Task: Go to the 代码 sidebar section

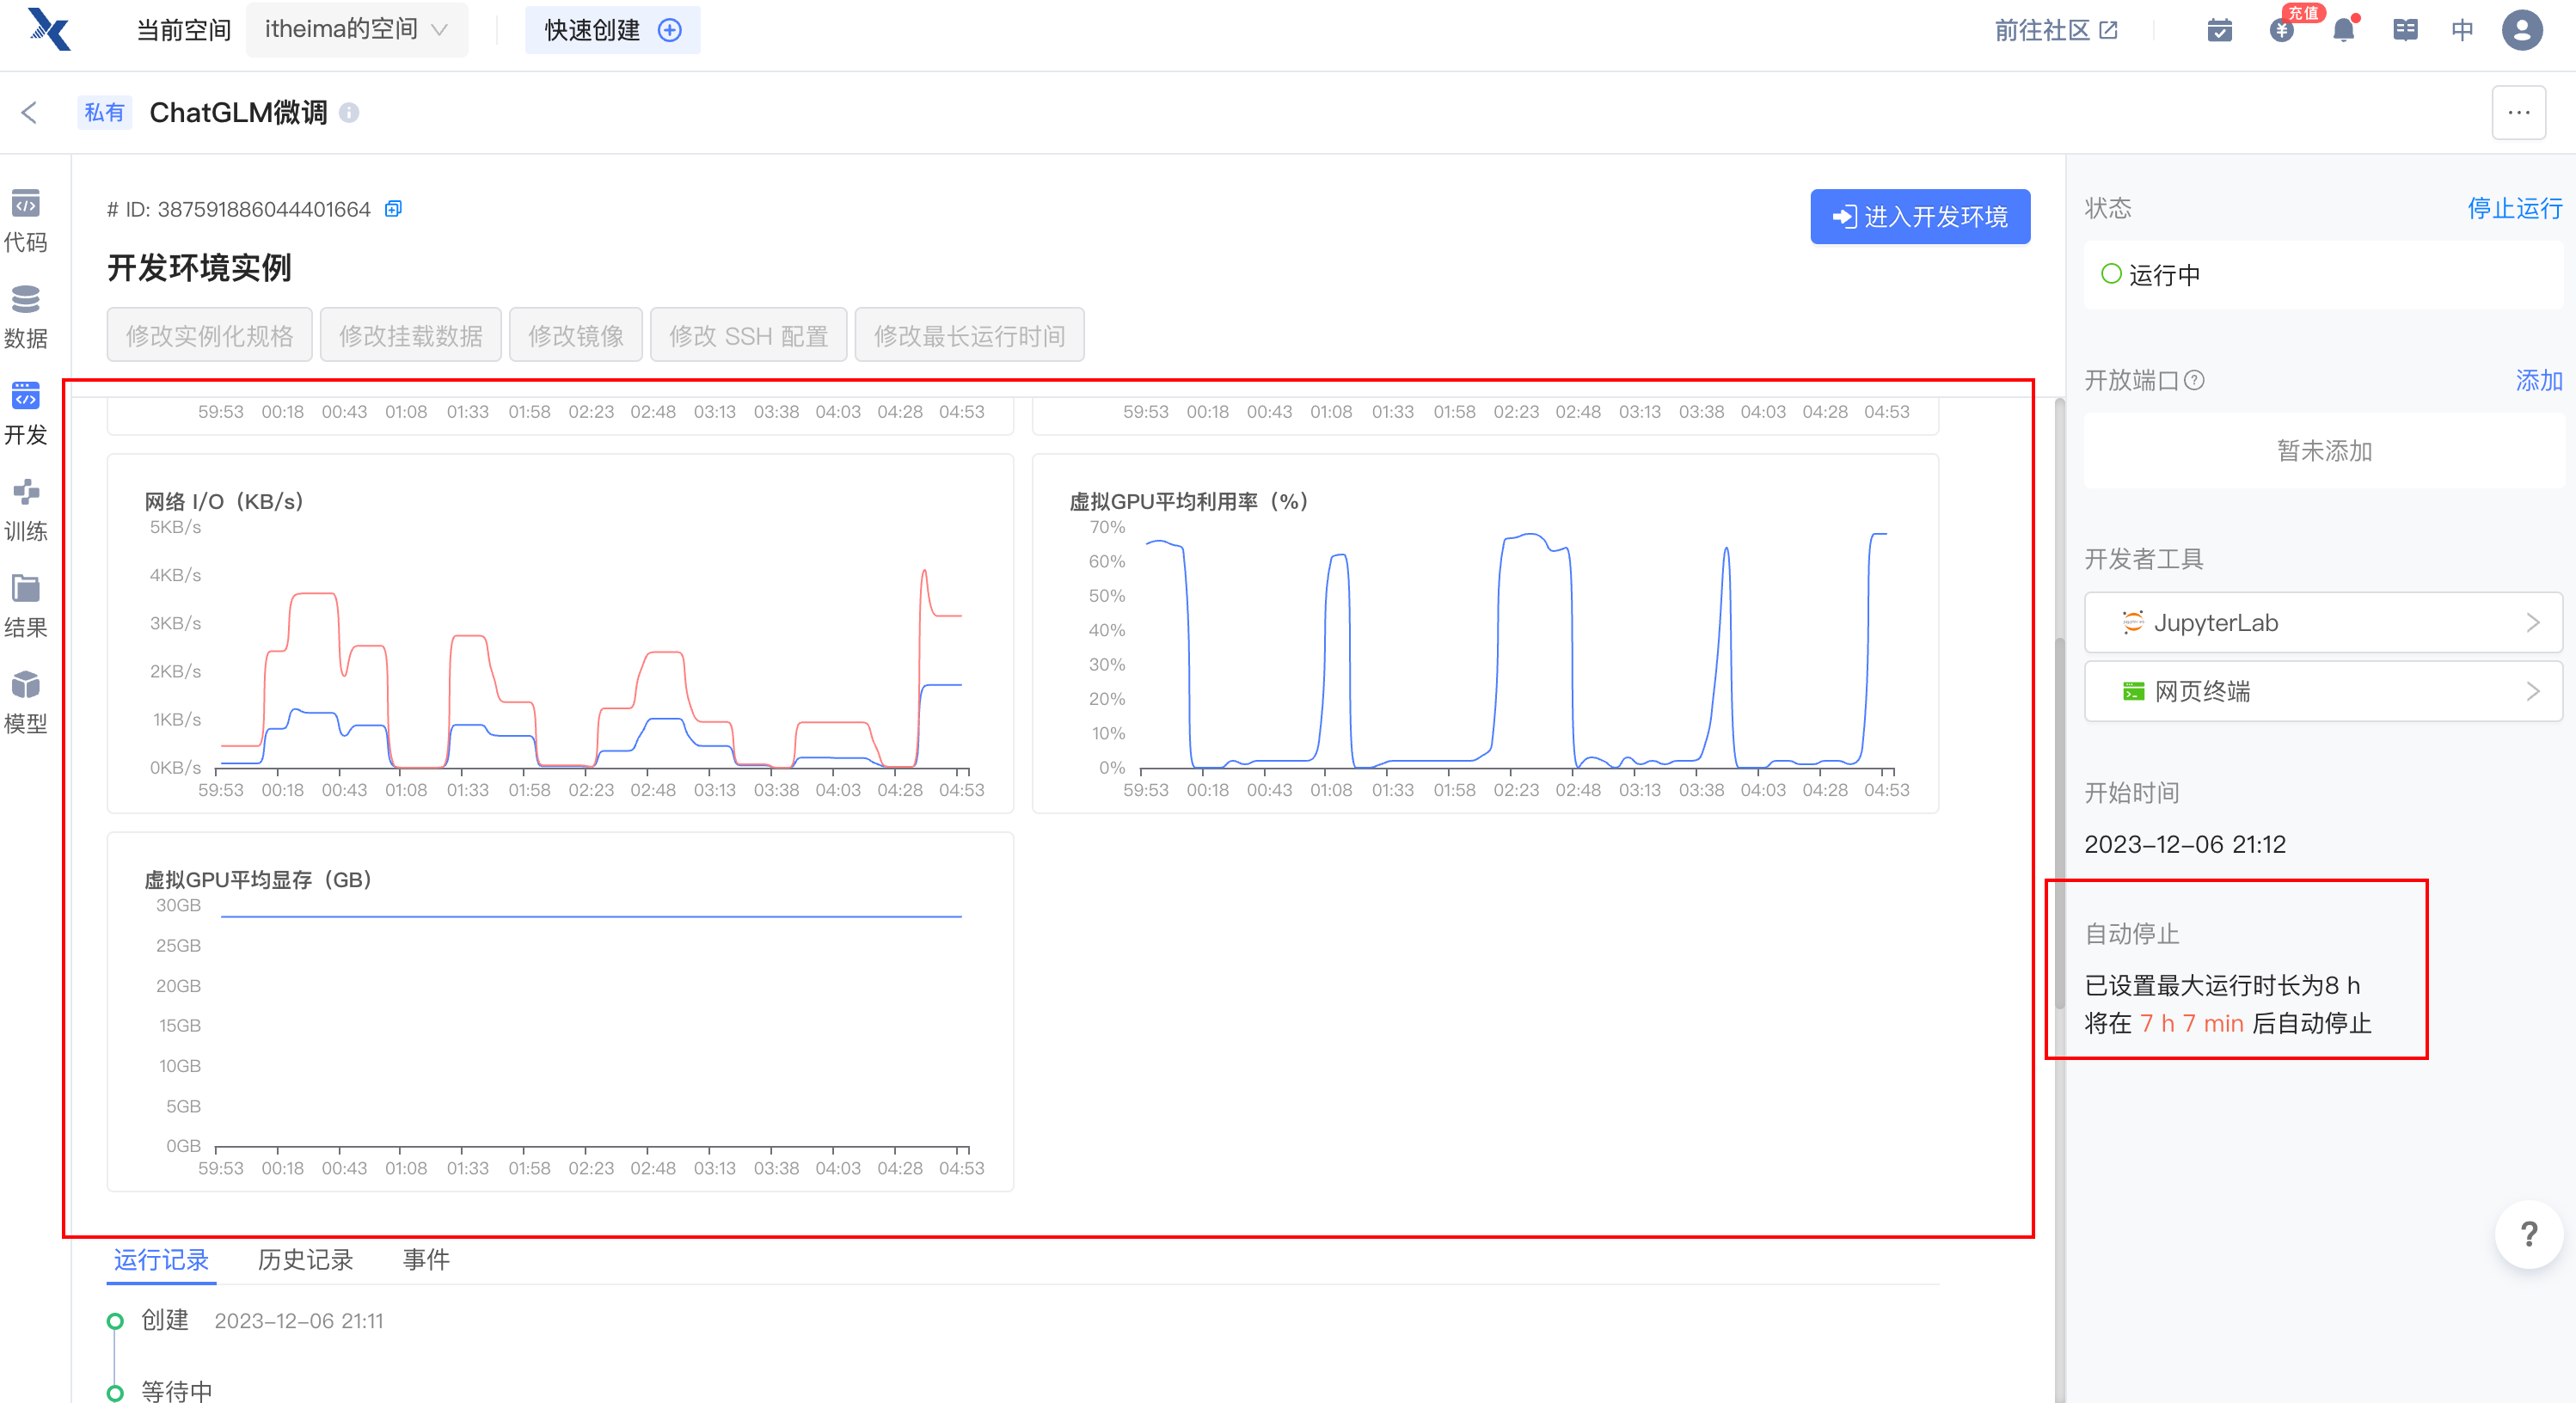Action: coord(26,221)
